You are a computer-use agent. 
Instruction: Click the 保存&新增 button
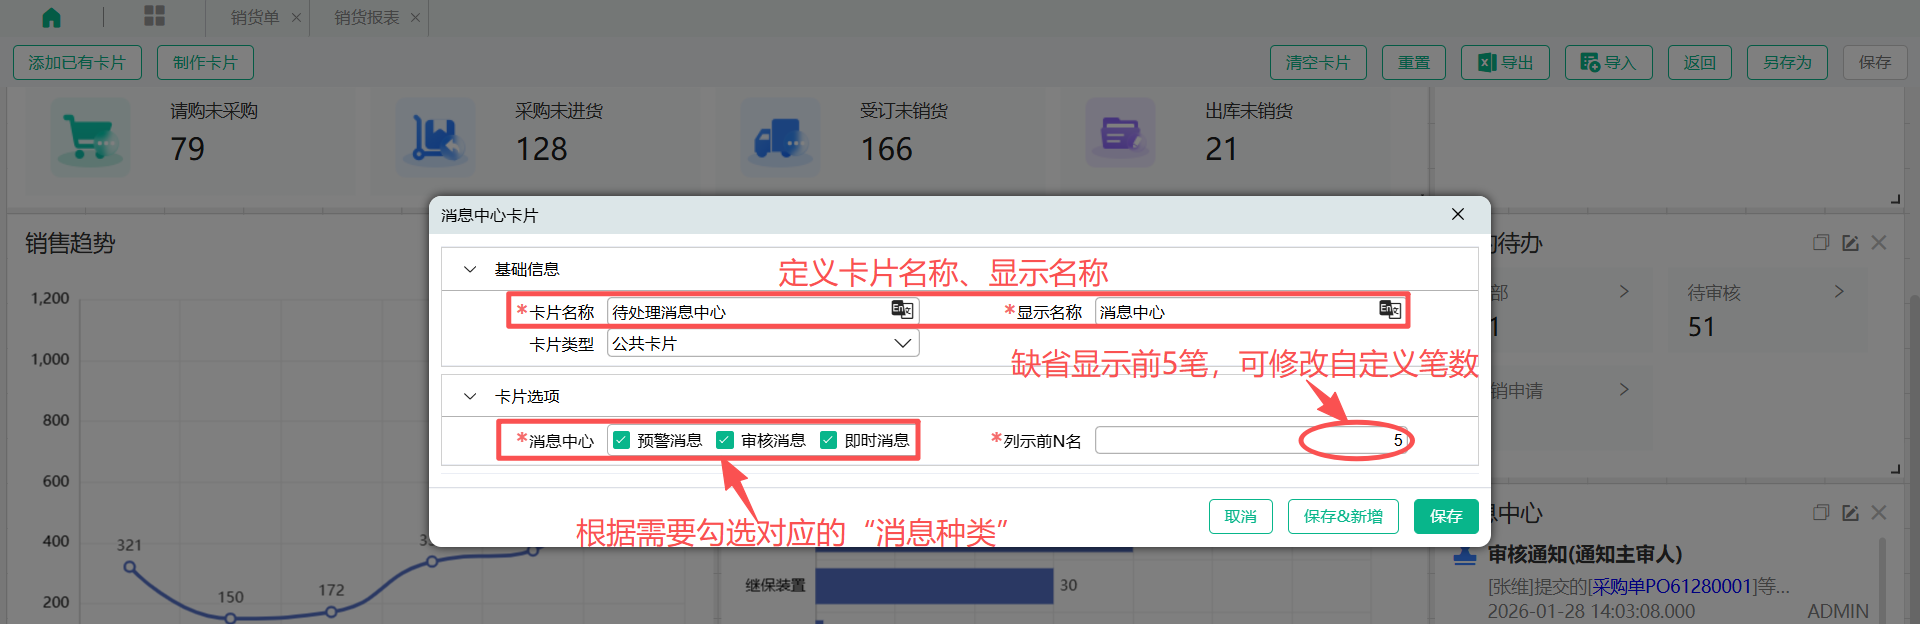pyautogui.click(x=1342, y=516)
